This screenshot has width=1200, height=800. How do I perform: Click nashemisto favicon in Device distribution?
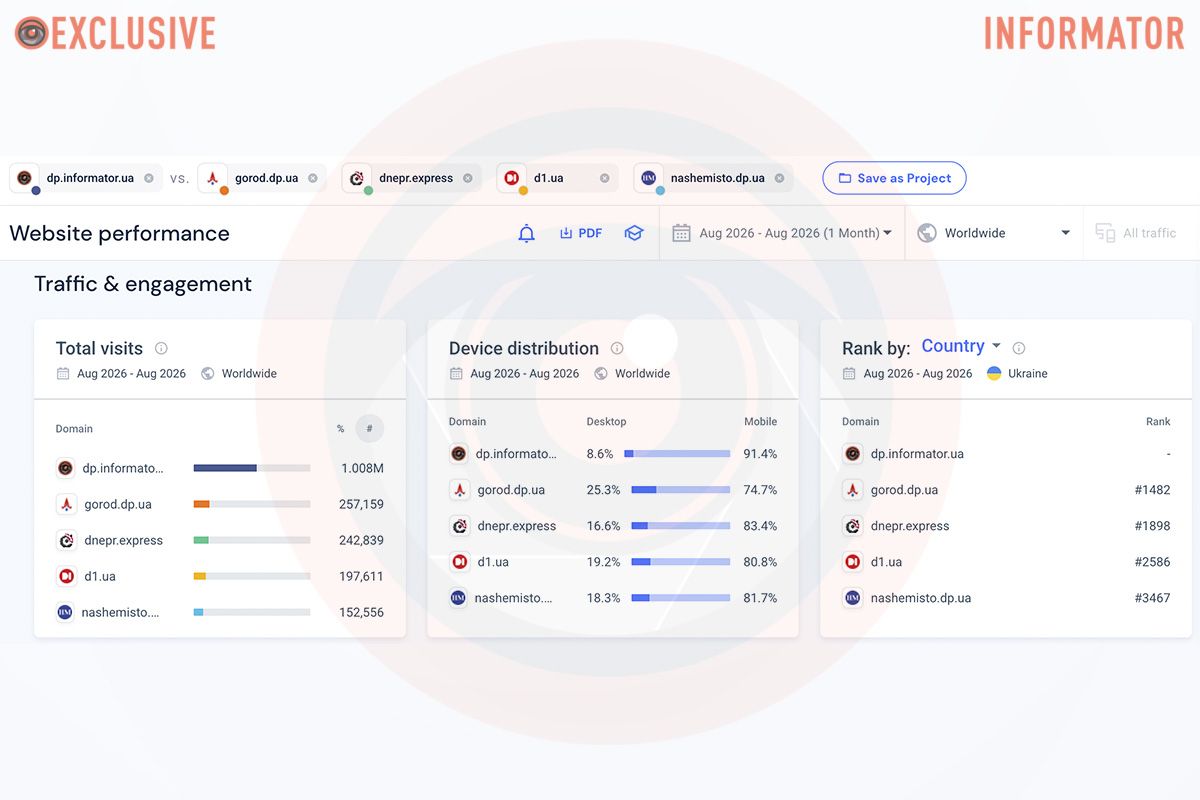pos(459,598)
